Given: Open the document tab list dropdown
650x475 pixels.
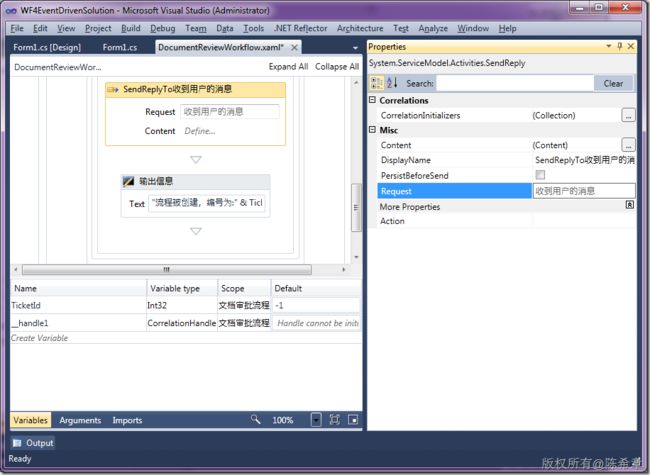Looking at the screenshot, I should (355, 48).
